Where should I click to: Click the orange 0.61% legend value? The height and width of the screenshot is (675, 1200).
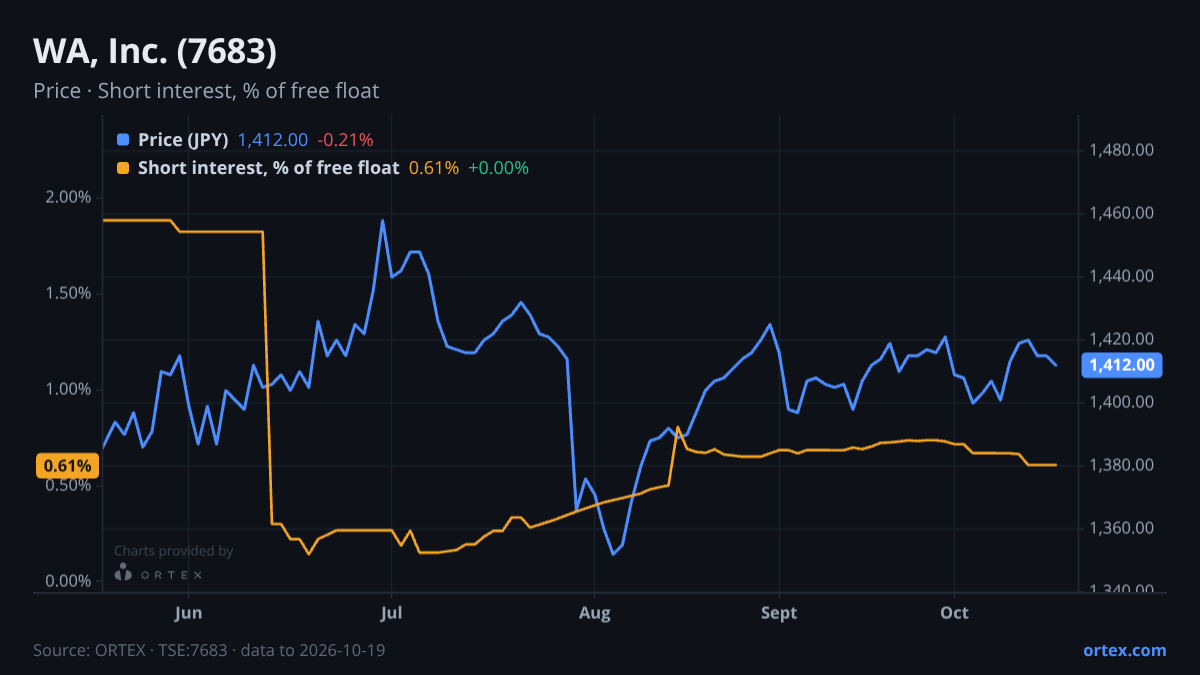[434, 168]
